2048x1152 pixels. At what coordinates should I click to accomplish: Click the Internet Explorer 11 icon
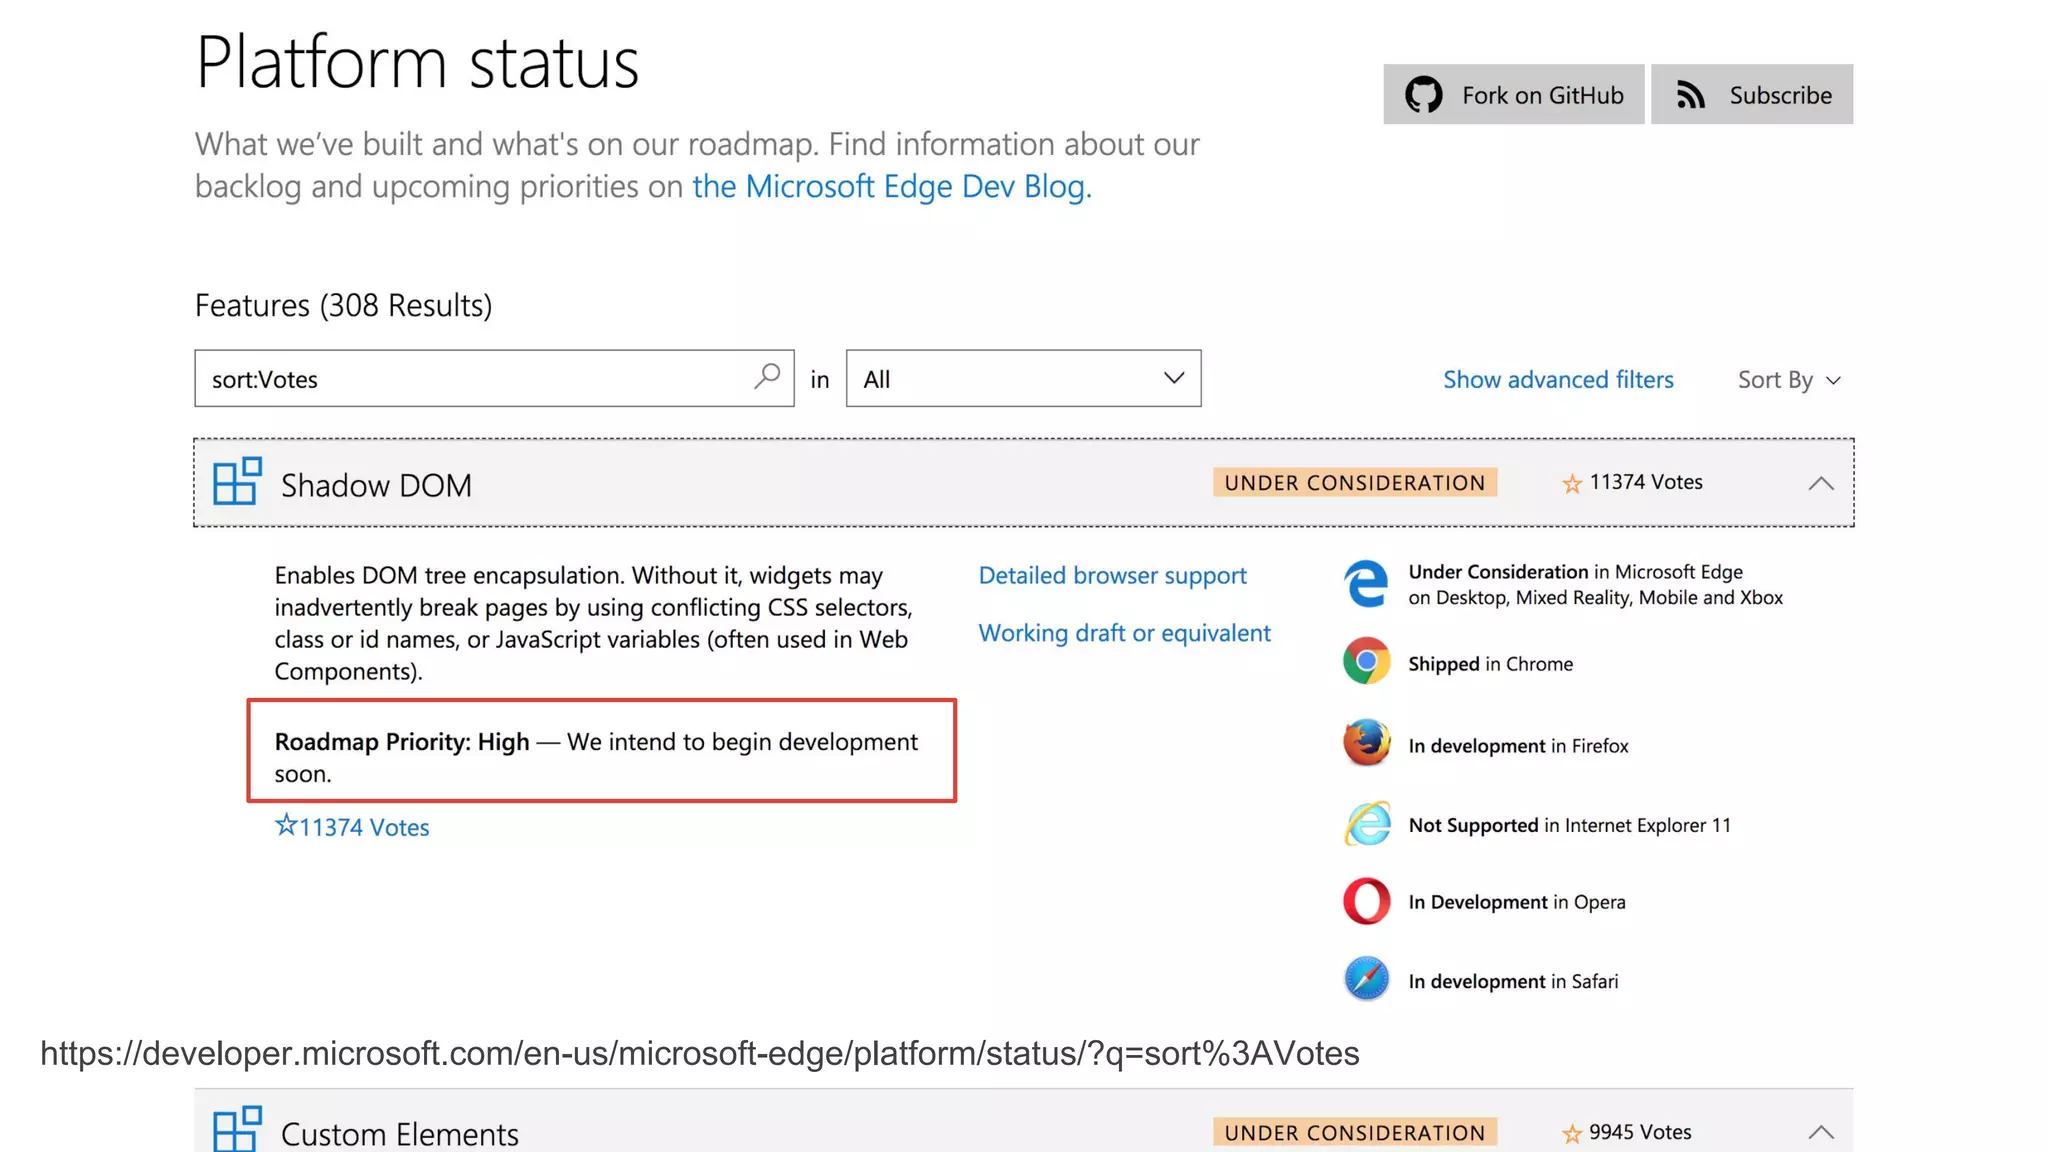pyautogui.click(x=1366, y=824)
